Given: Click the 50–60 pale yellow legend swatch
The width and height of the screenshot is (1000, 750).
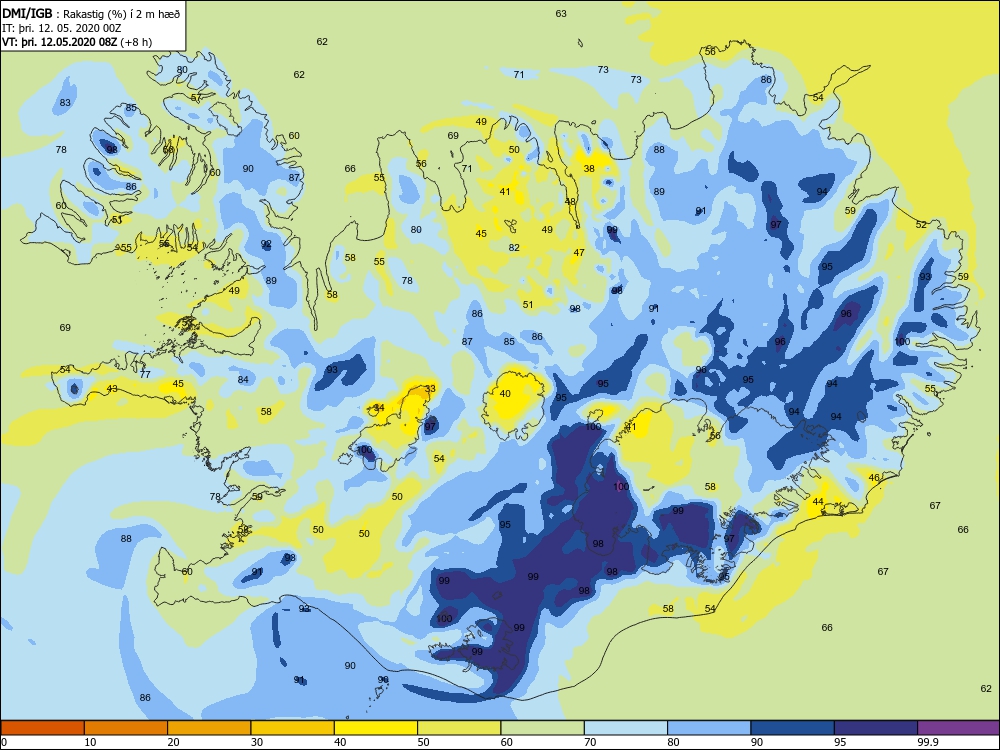Looking at the screenshot, I should pos(459,728).
